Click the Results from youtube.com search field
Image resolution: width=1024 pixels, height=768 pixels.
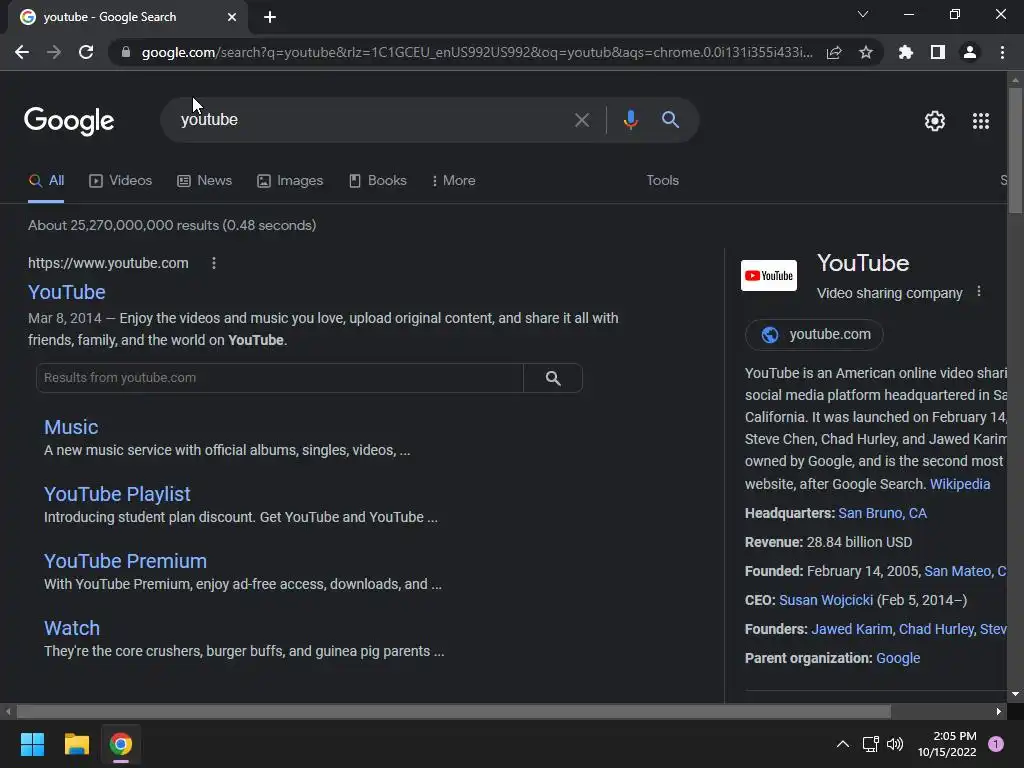[x=280, y=378]
